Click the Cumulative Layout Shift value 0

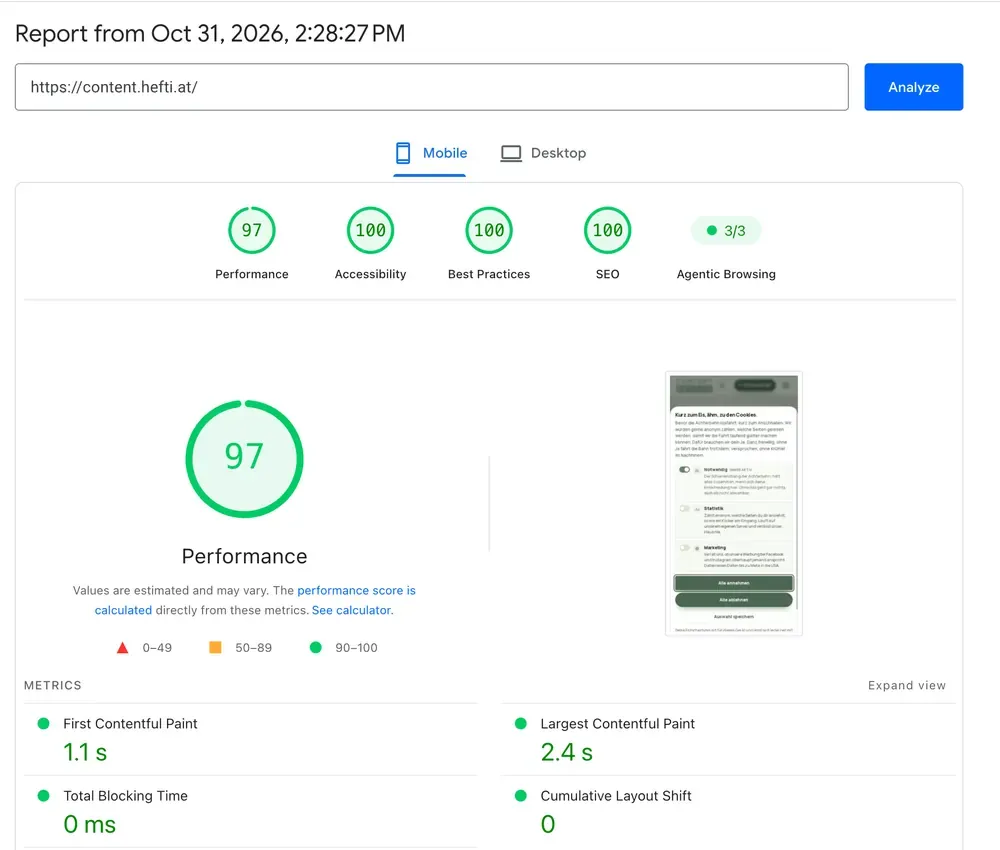548,824
